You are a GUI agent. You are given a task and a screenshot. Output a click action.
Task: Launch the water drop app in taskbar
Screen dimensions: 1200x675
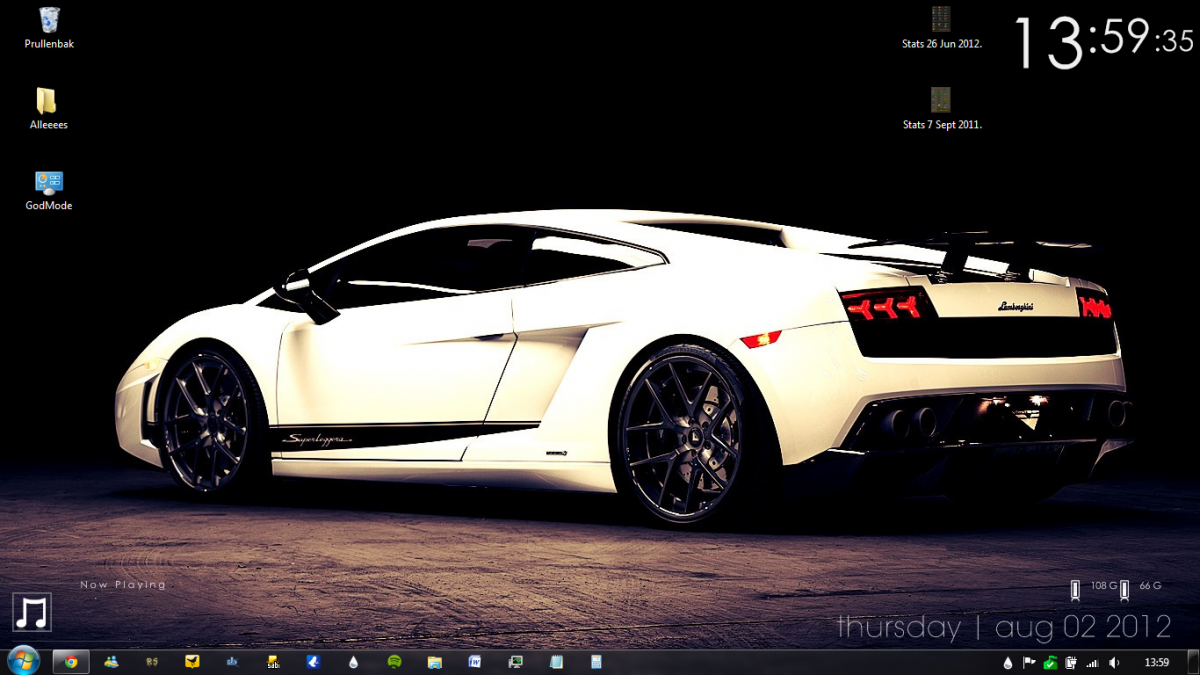pos(354,662)
